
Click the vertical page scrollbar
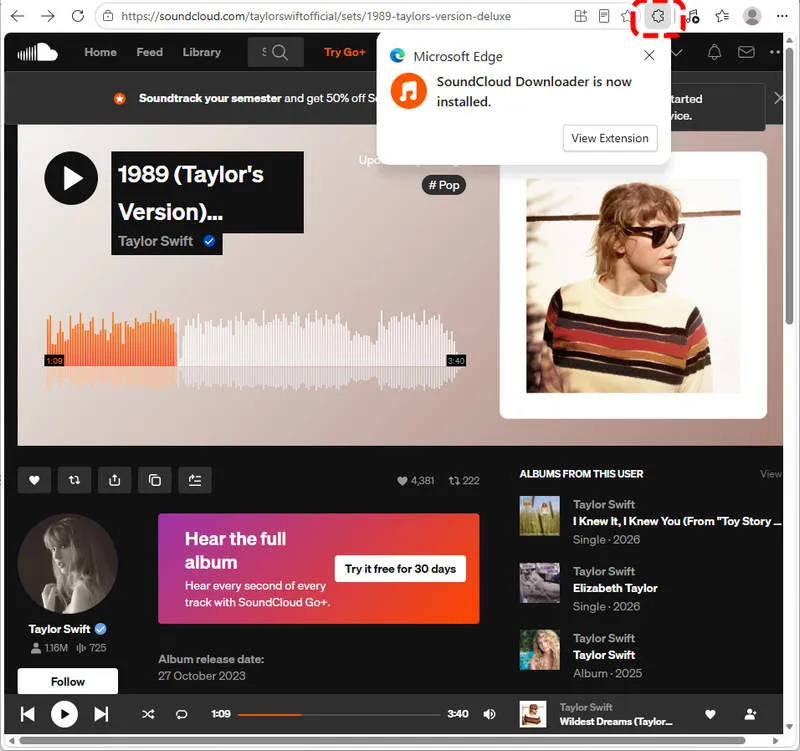(790, 186)
